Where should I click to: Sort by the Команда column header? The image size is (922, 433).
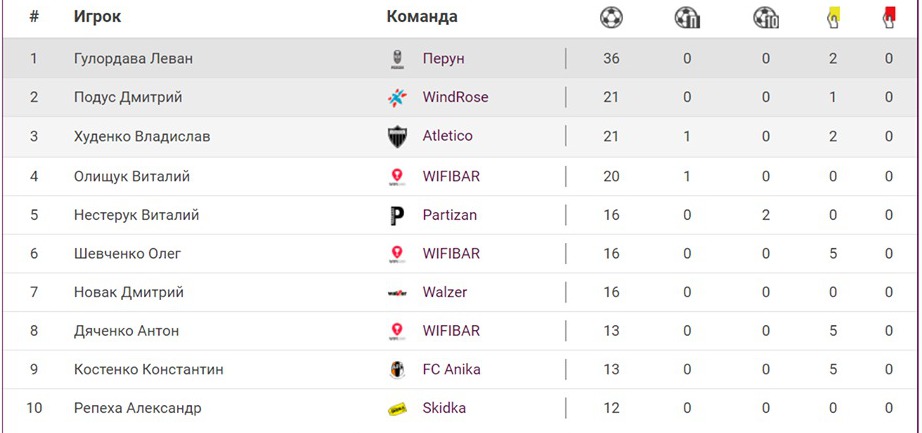point(422,17)
